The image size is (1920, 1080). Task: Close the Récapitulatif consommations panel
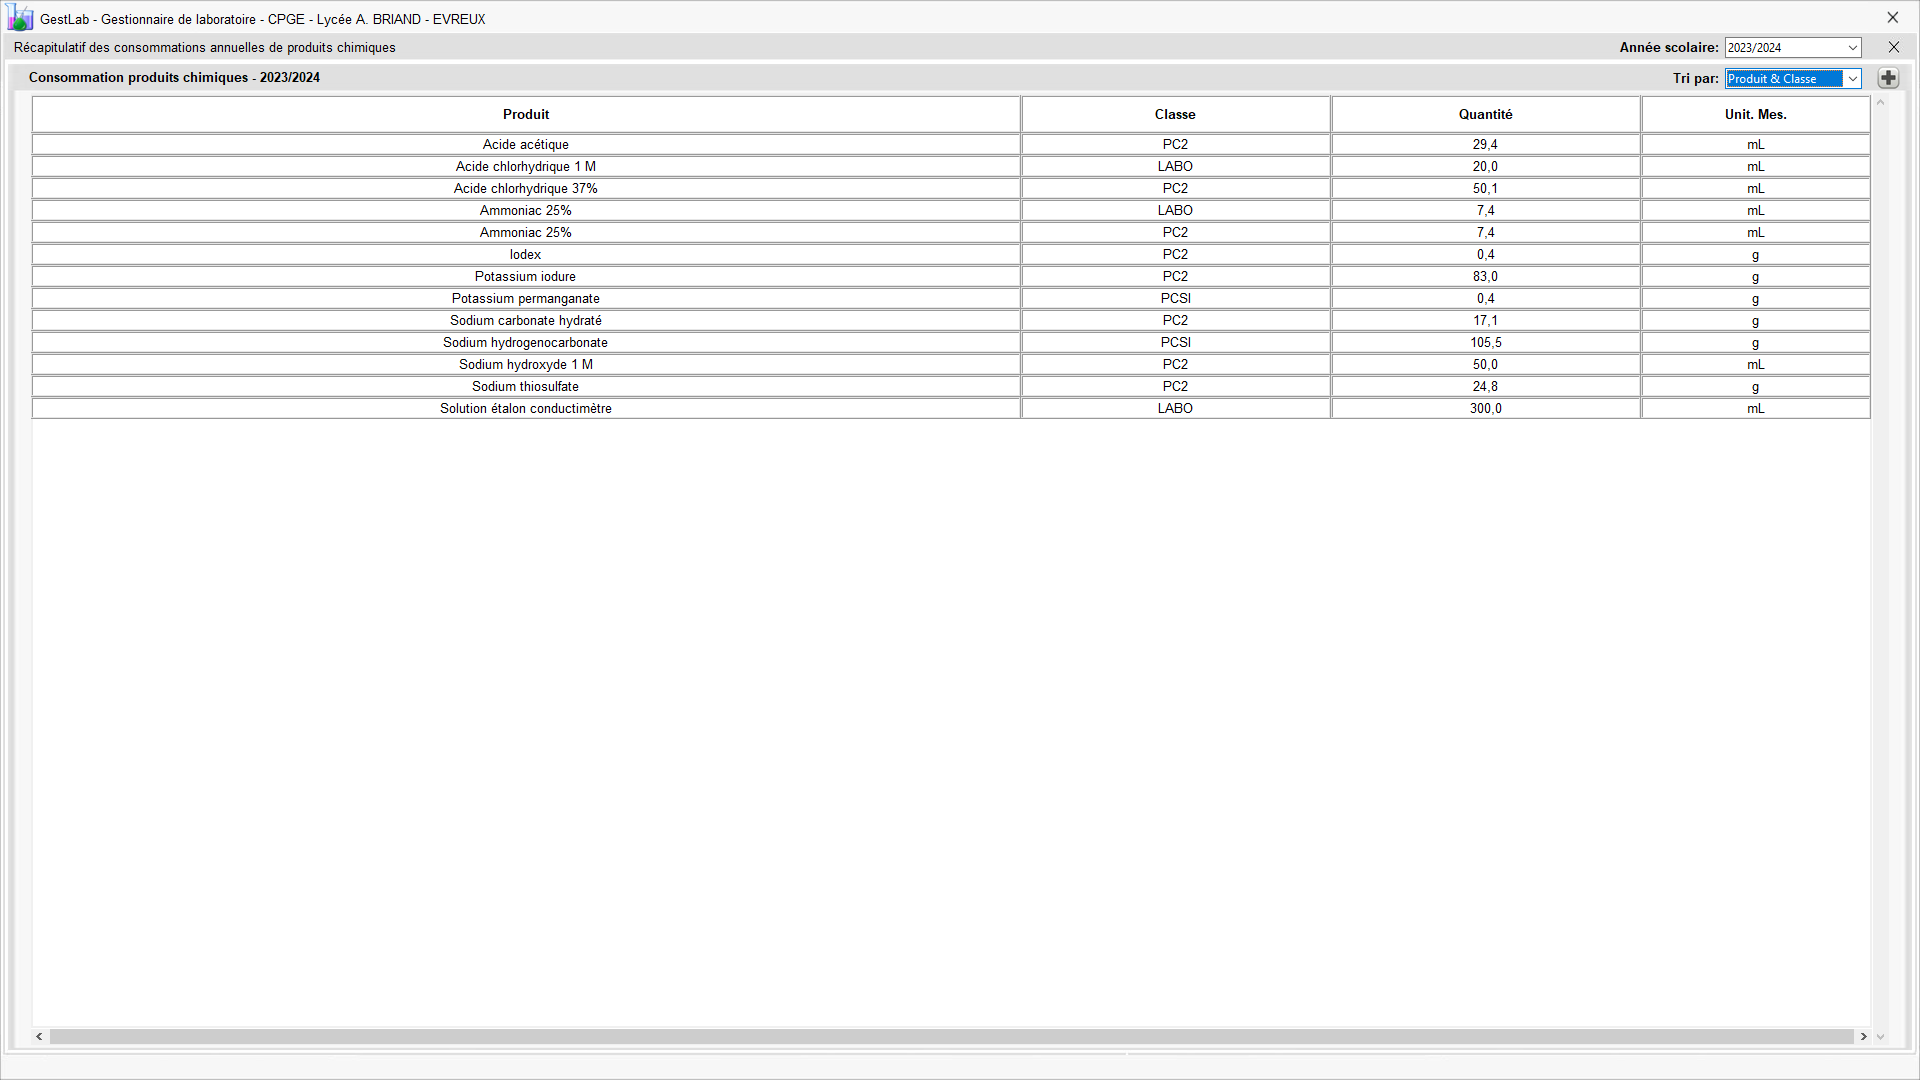tap(1893, 47)
